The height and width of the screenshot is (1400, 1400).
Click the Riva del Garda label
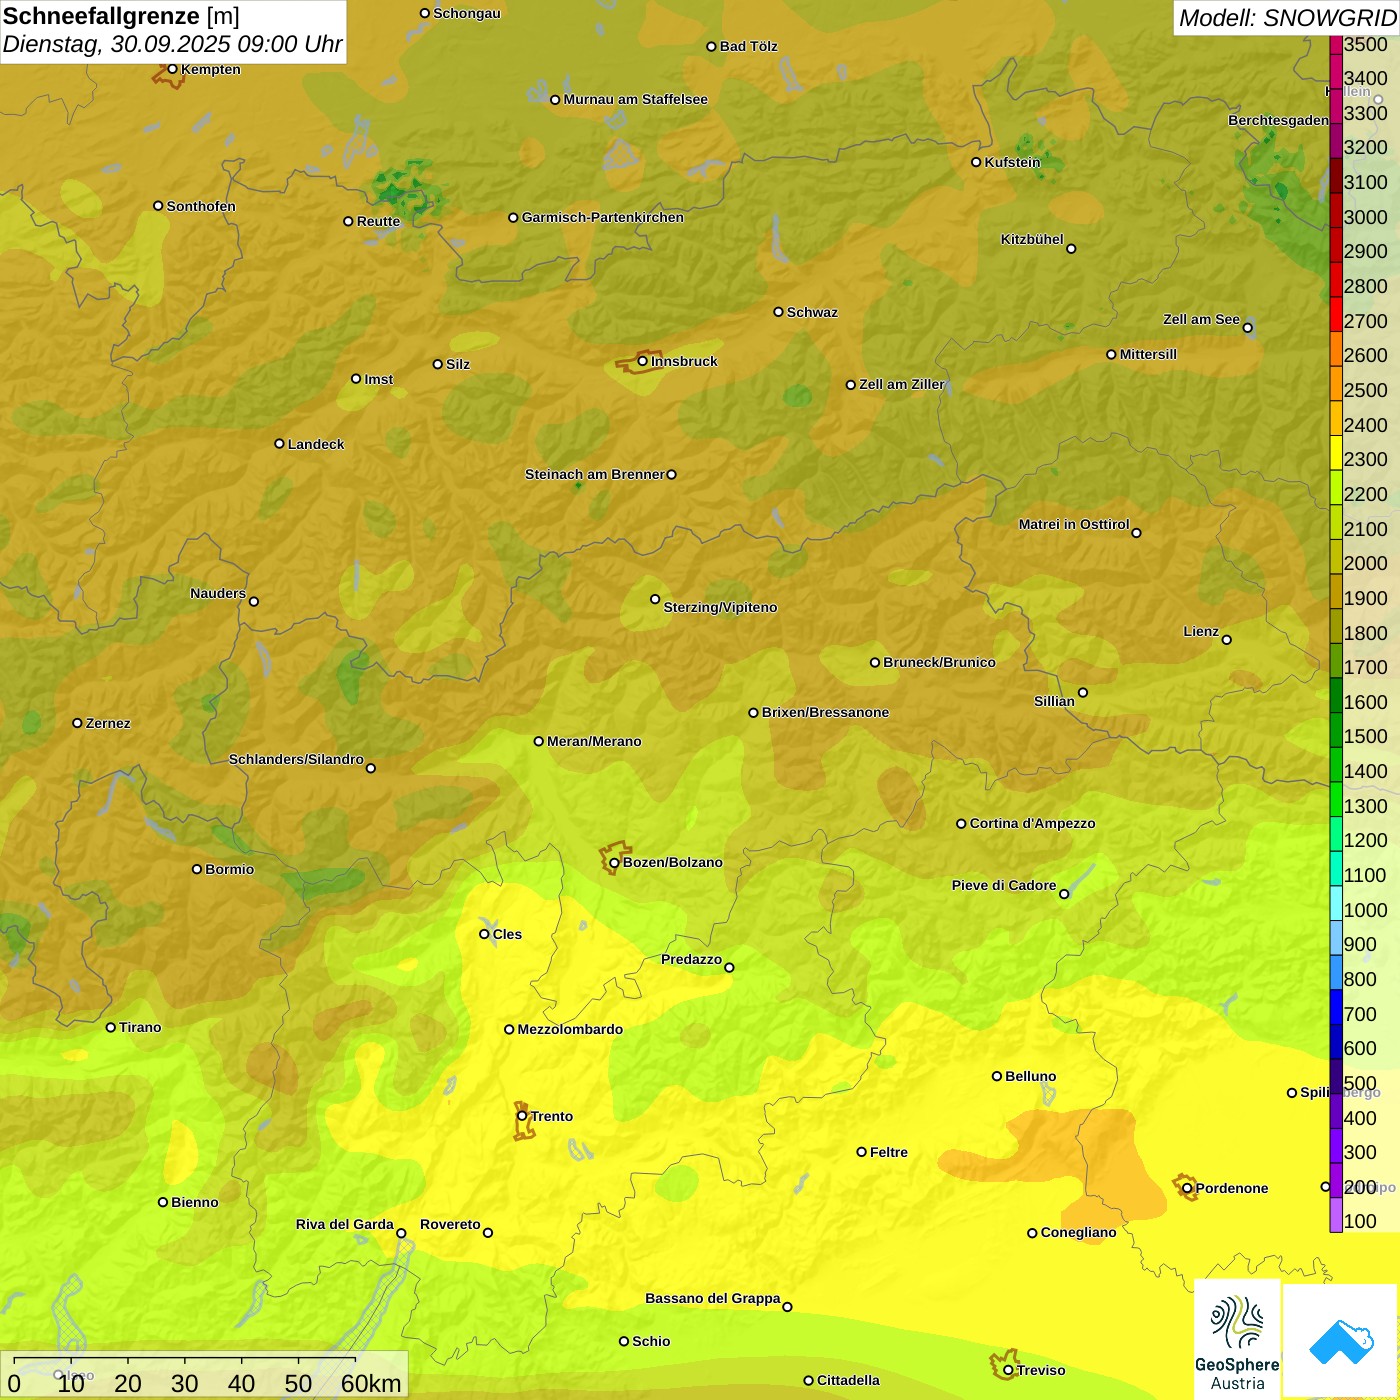tap(345, 1224)
